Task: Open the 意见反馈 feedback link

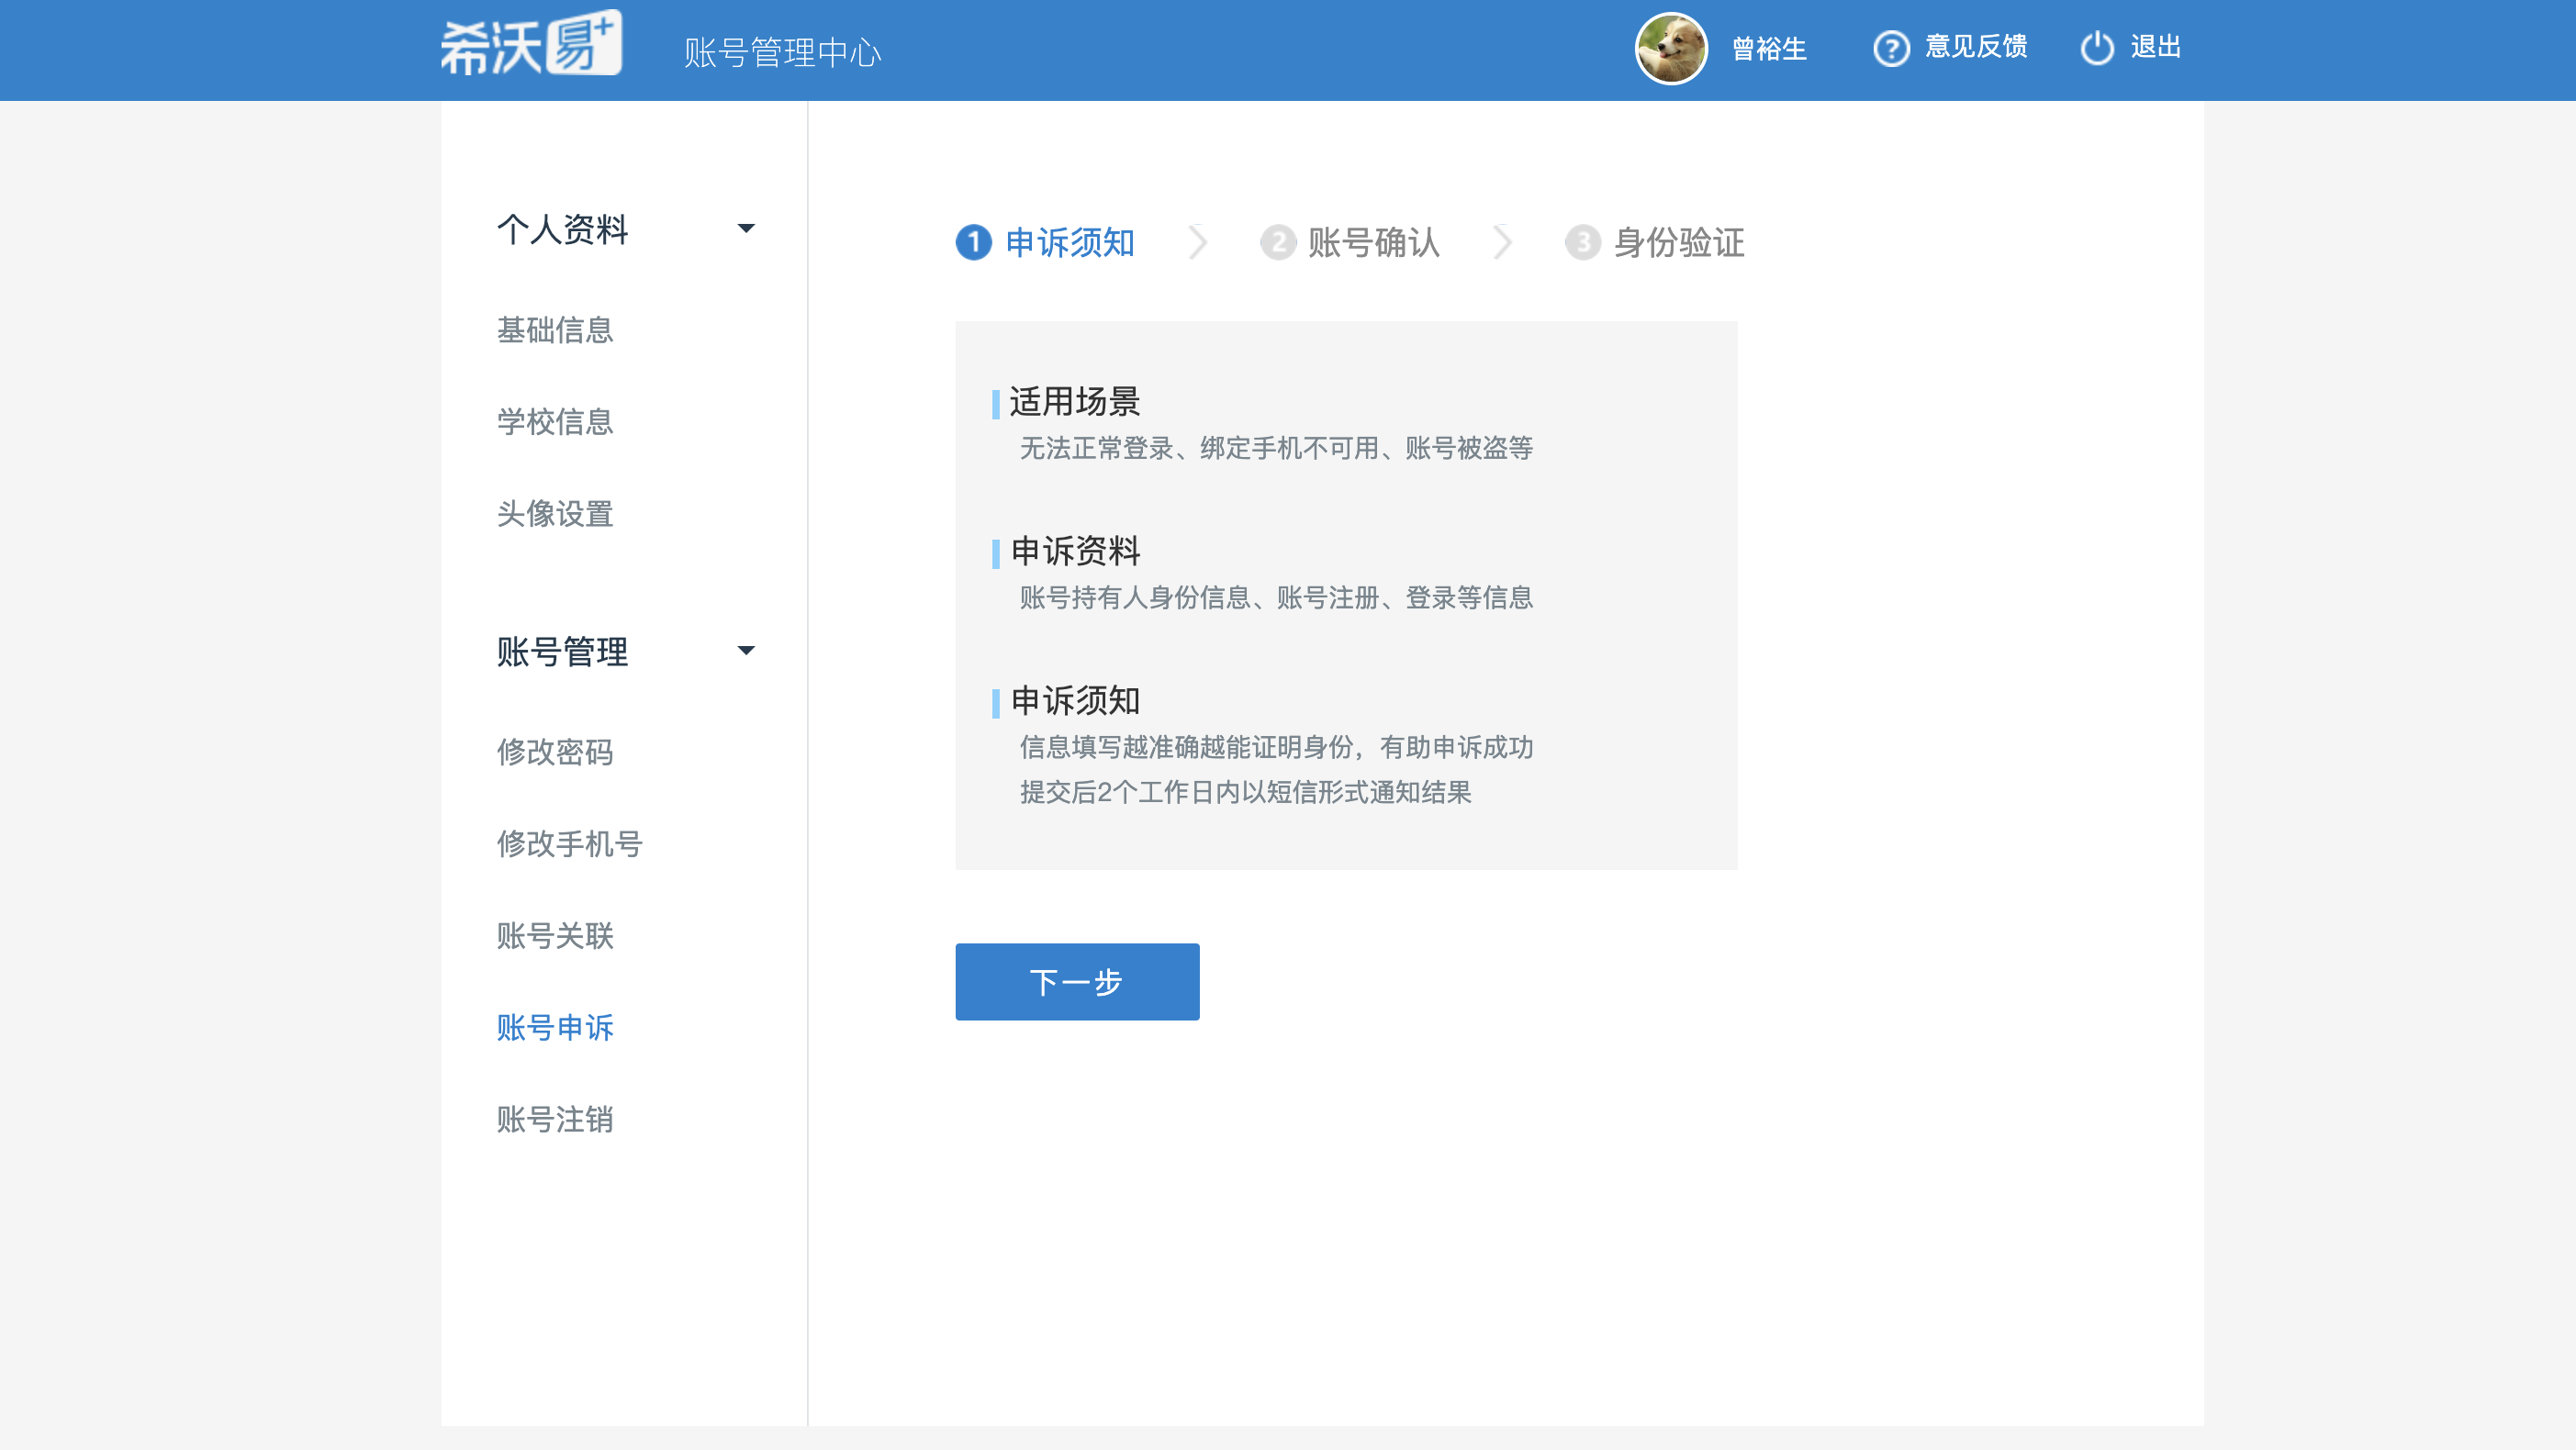Action: tap(1976, 47)
